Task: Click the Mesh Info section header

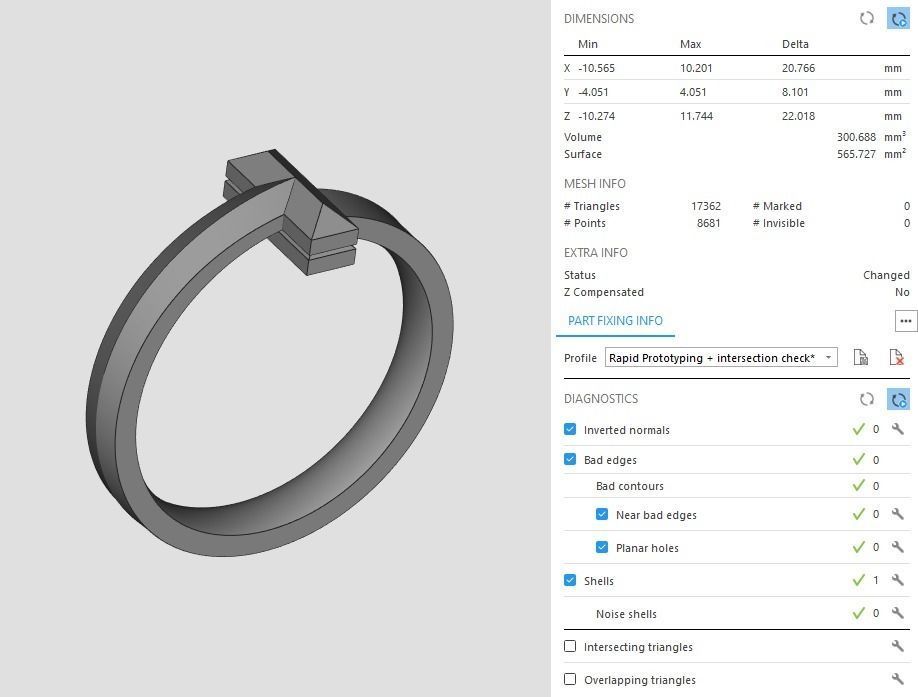Action: coord(595,184)
